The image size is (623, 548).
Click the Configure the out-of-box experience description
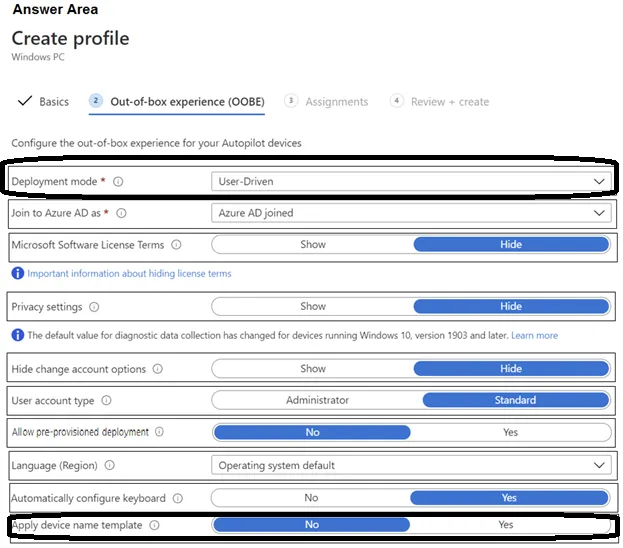pyautogui.click(x=156, y=143)
